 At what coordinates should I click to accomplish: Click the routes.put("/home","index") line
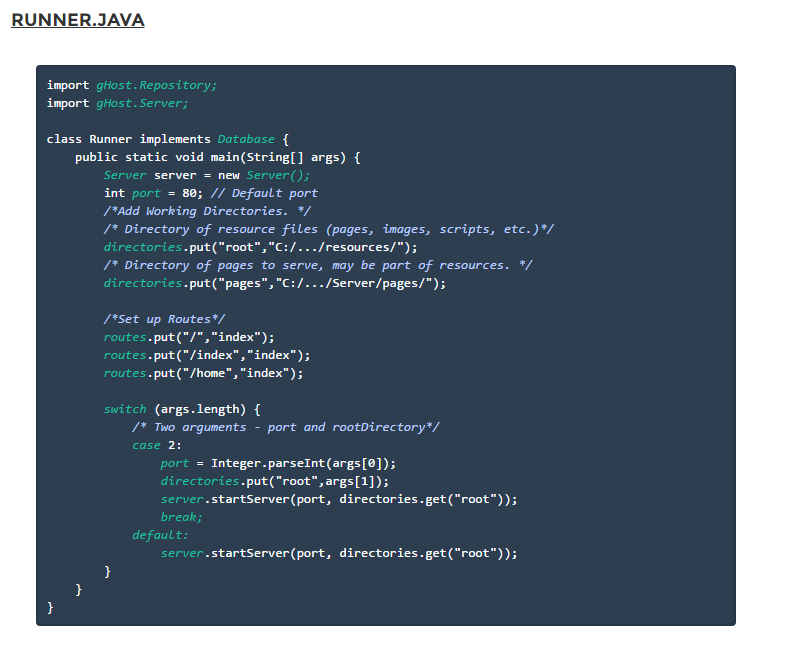coord(203,373)
